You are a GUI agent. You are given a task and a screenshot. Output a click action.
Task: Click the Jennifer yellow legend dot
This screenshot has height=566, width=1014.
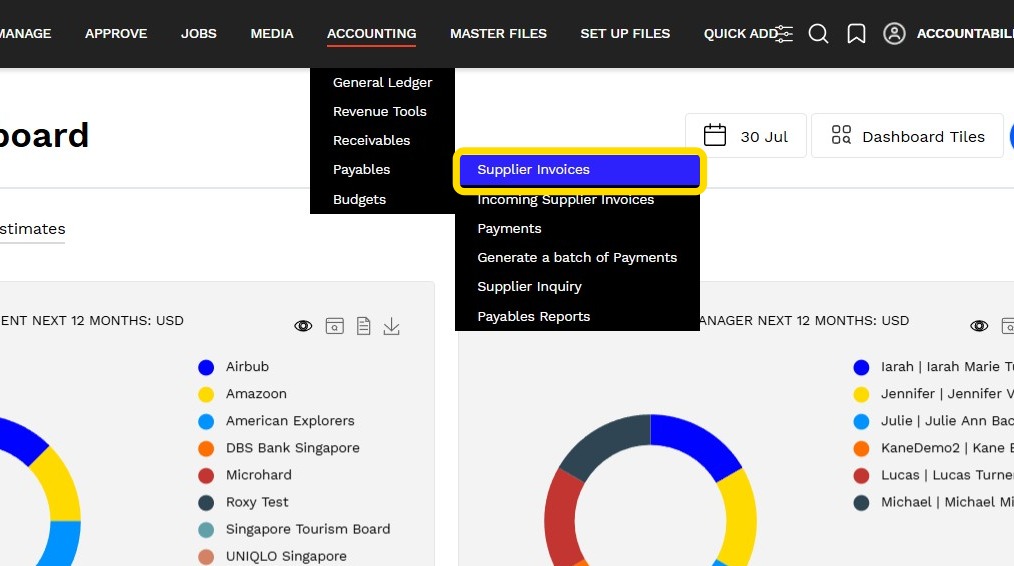[x=861, y=395]
